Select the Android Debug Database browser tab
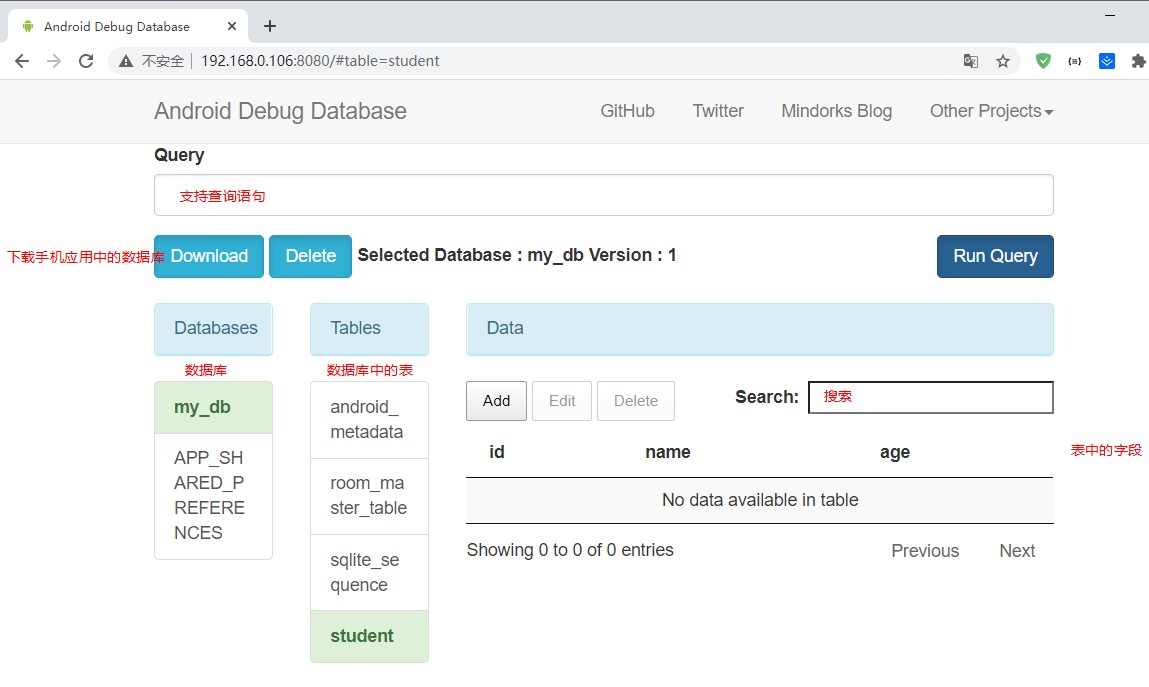Image resolution: width=1149 pixels, height=687 pixels. pyautogui.click(x=128, y=26)
